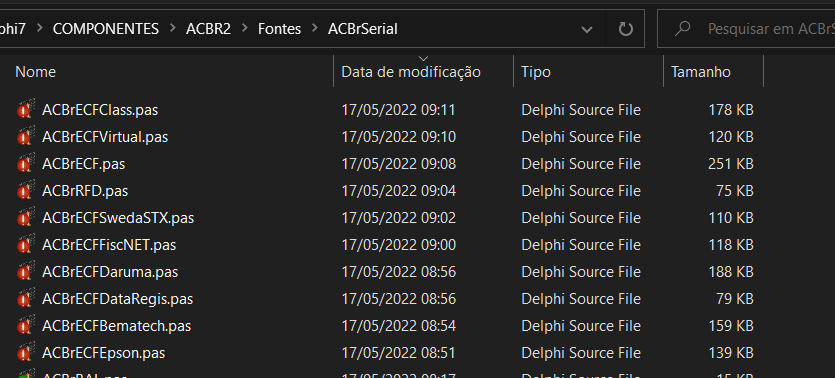The height and width of the screenshot is (378, 835).
Task: Expand the chevron after Fontes breadcrumb
Action: pos(315,29)
